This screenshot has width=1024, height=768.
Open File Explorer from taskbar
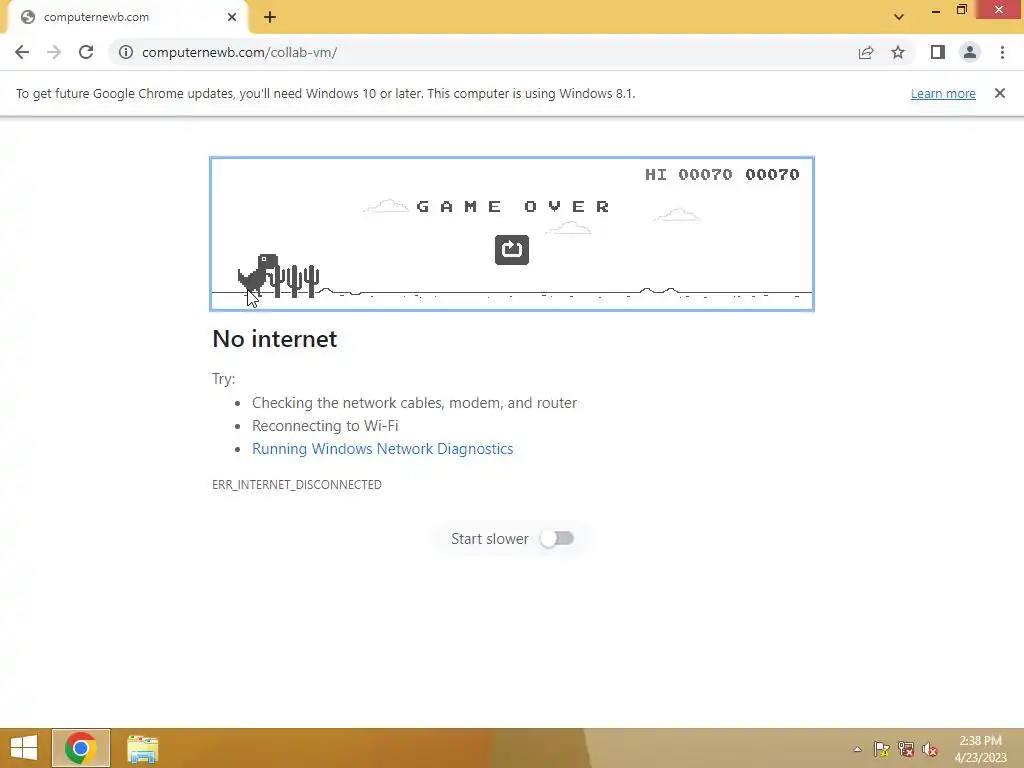(x=142, y=749)
